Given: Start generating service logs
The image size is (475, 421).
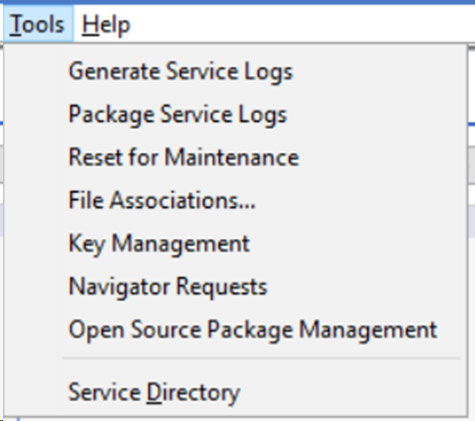Looking at the screenshot, I should click(235, 71).
